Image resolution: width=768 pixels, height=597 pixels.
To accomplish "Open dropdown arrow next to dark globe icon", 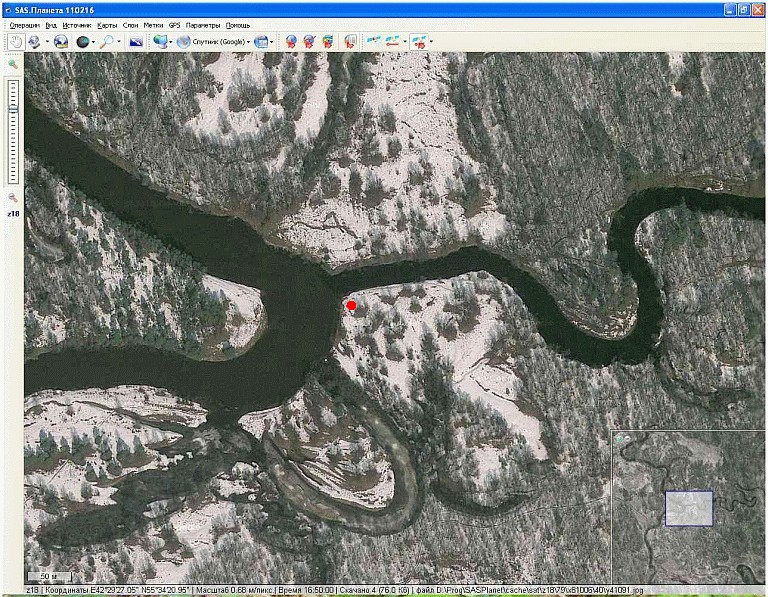I will tap(95, 42).
